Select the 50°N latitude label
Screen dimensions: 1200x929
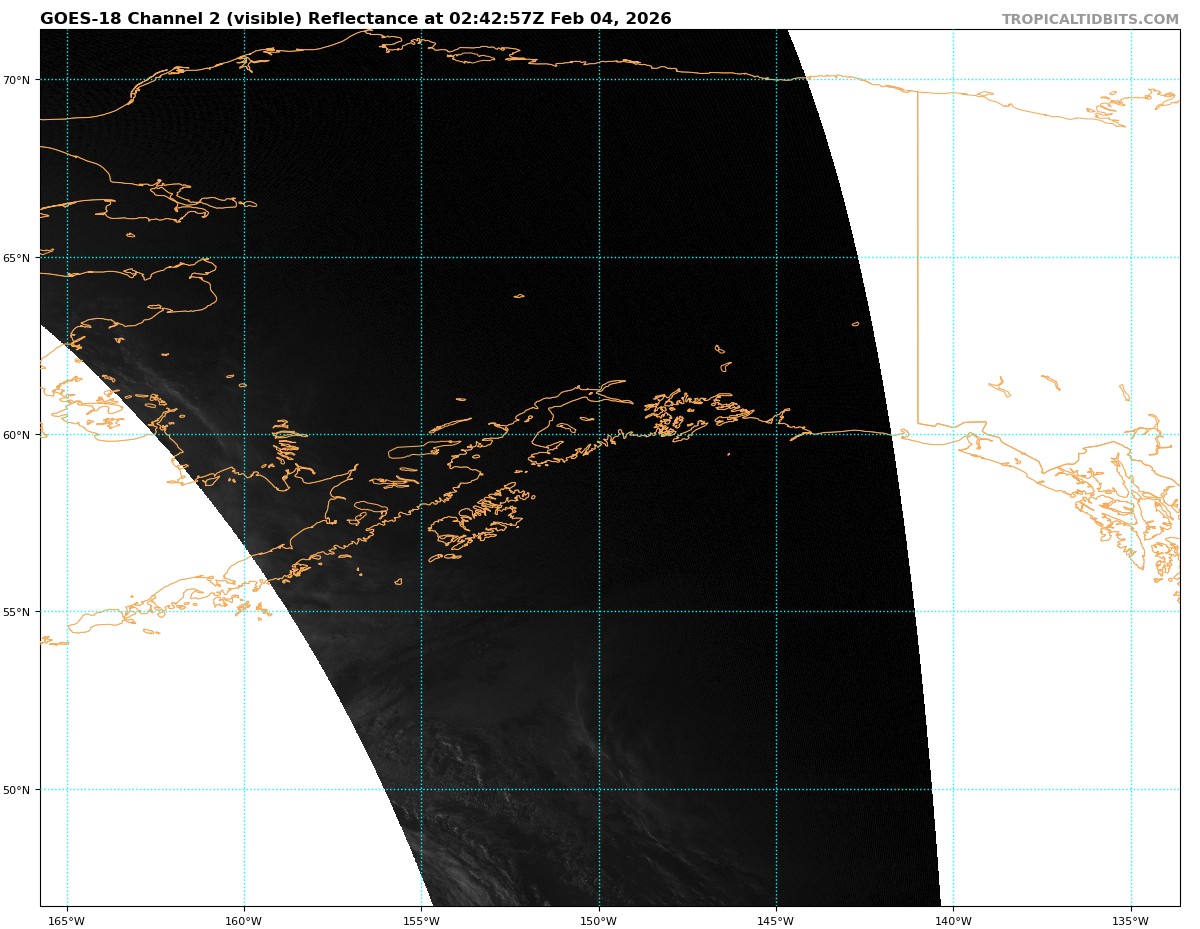click(21, 790)
